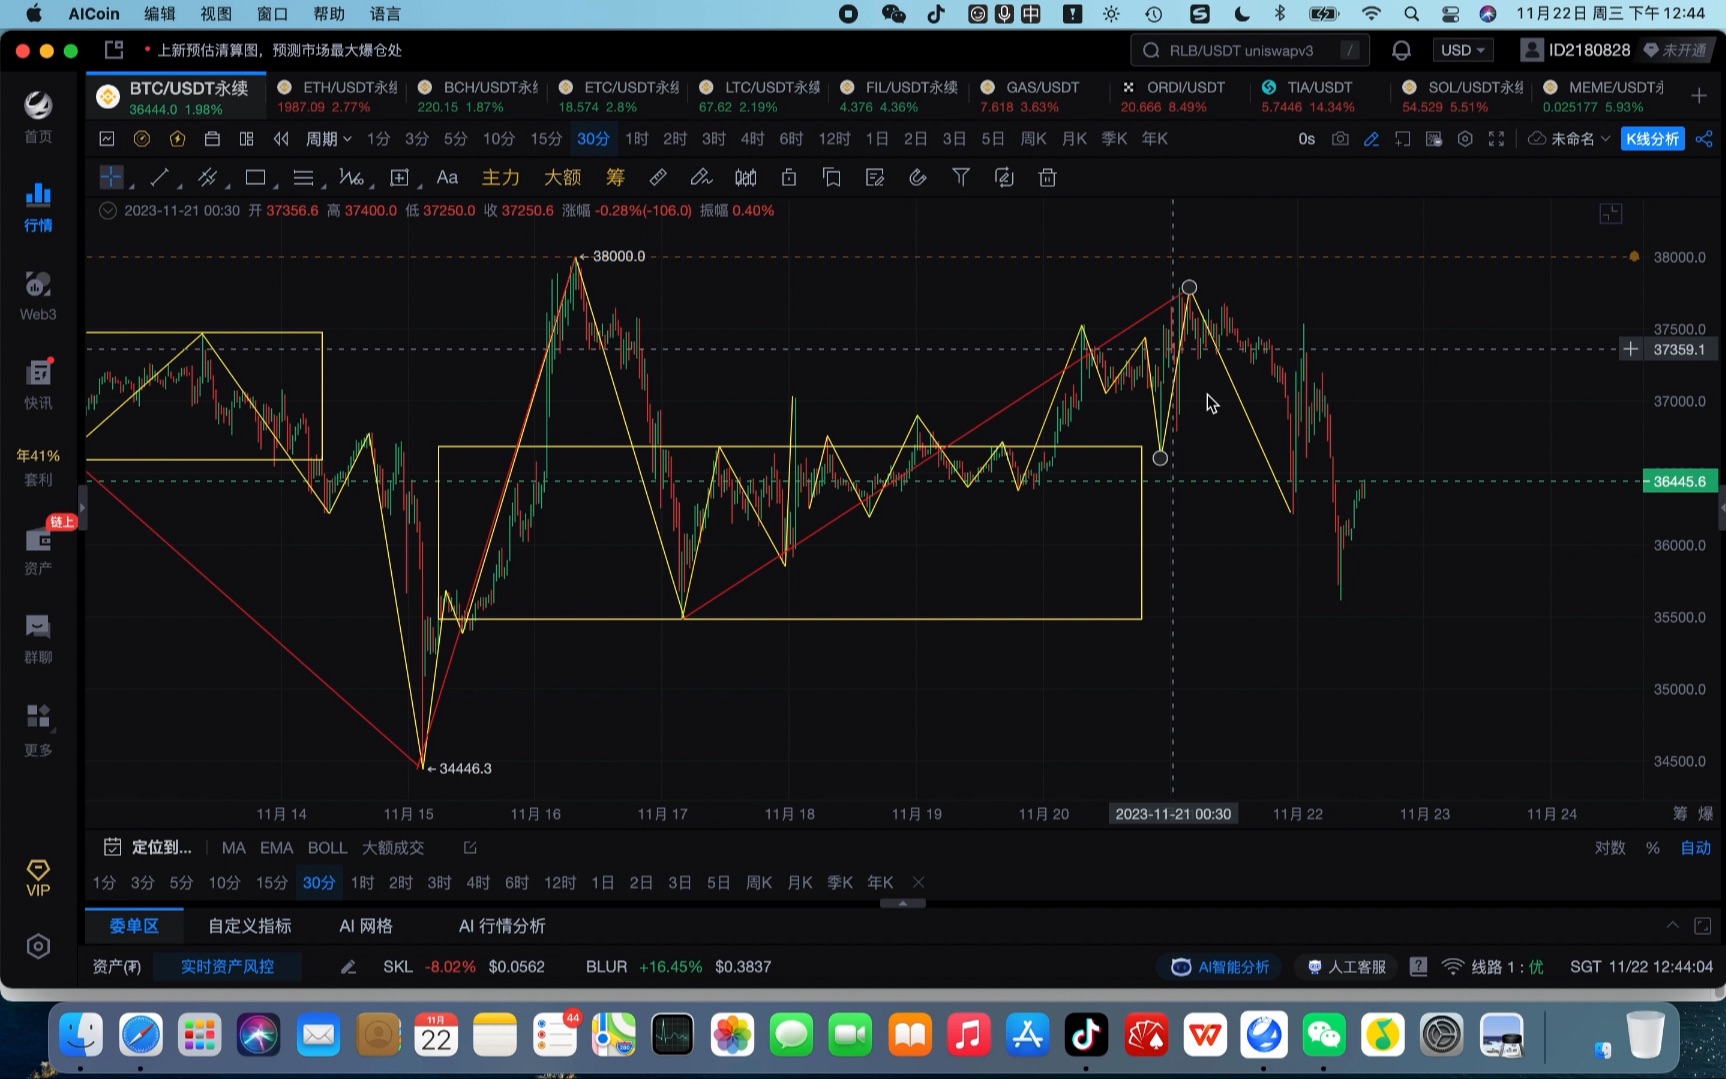Add a new symbol tab
Screen dimensions: 1726x1079
(1698, 95)
